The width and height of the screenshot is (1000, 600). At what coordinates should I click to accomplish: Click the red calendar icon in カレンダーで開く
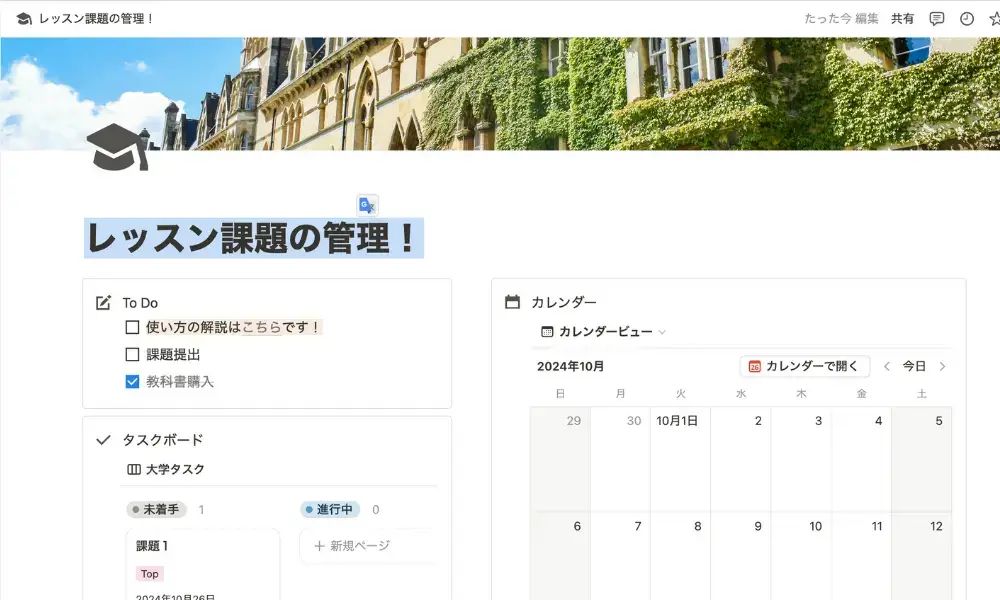point(754,366)
